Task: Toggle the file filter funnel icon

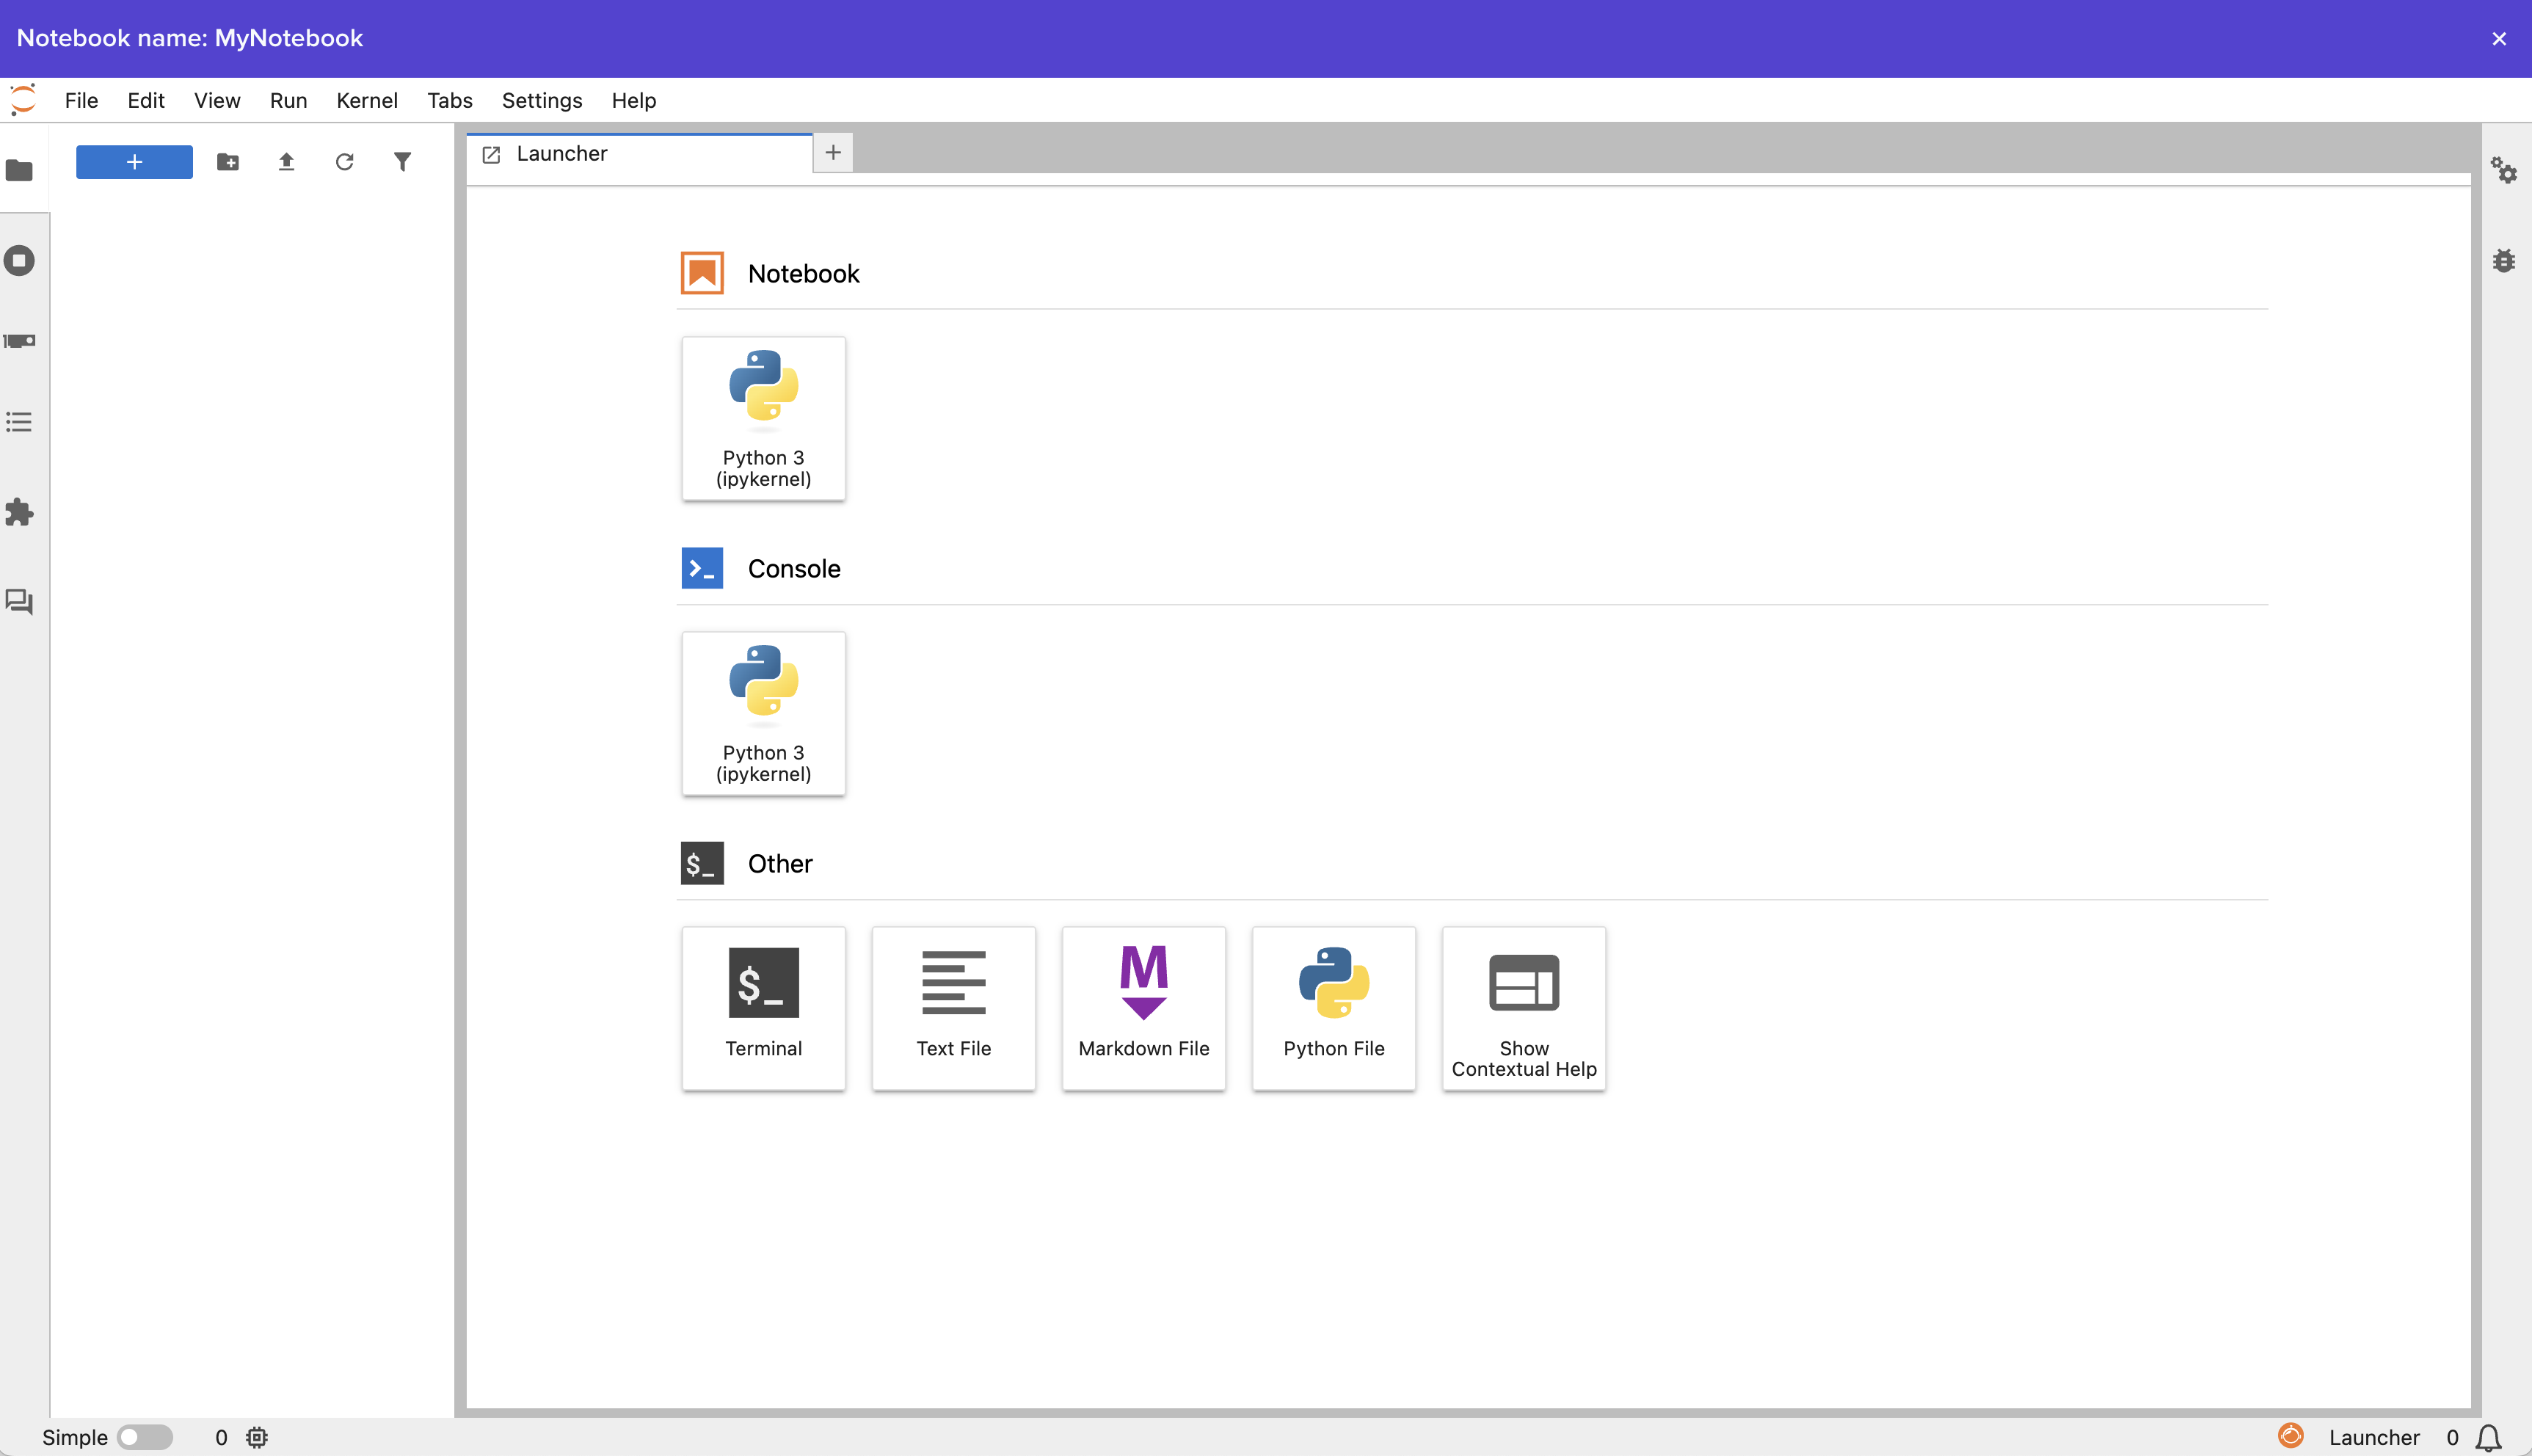Action: tap(402, 162)
